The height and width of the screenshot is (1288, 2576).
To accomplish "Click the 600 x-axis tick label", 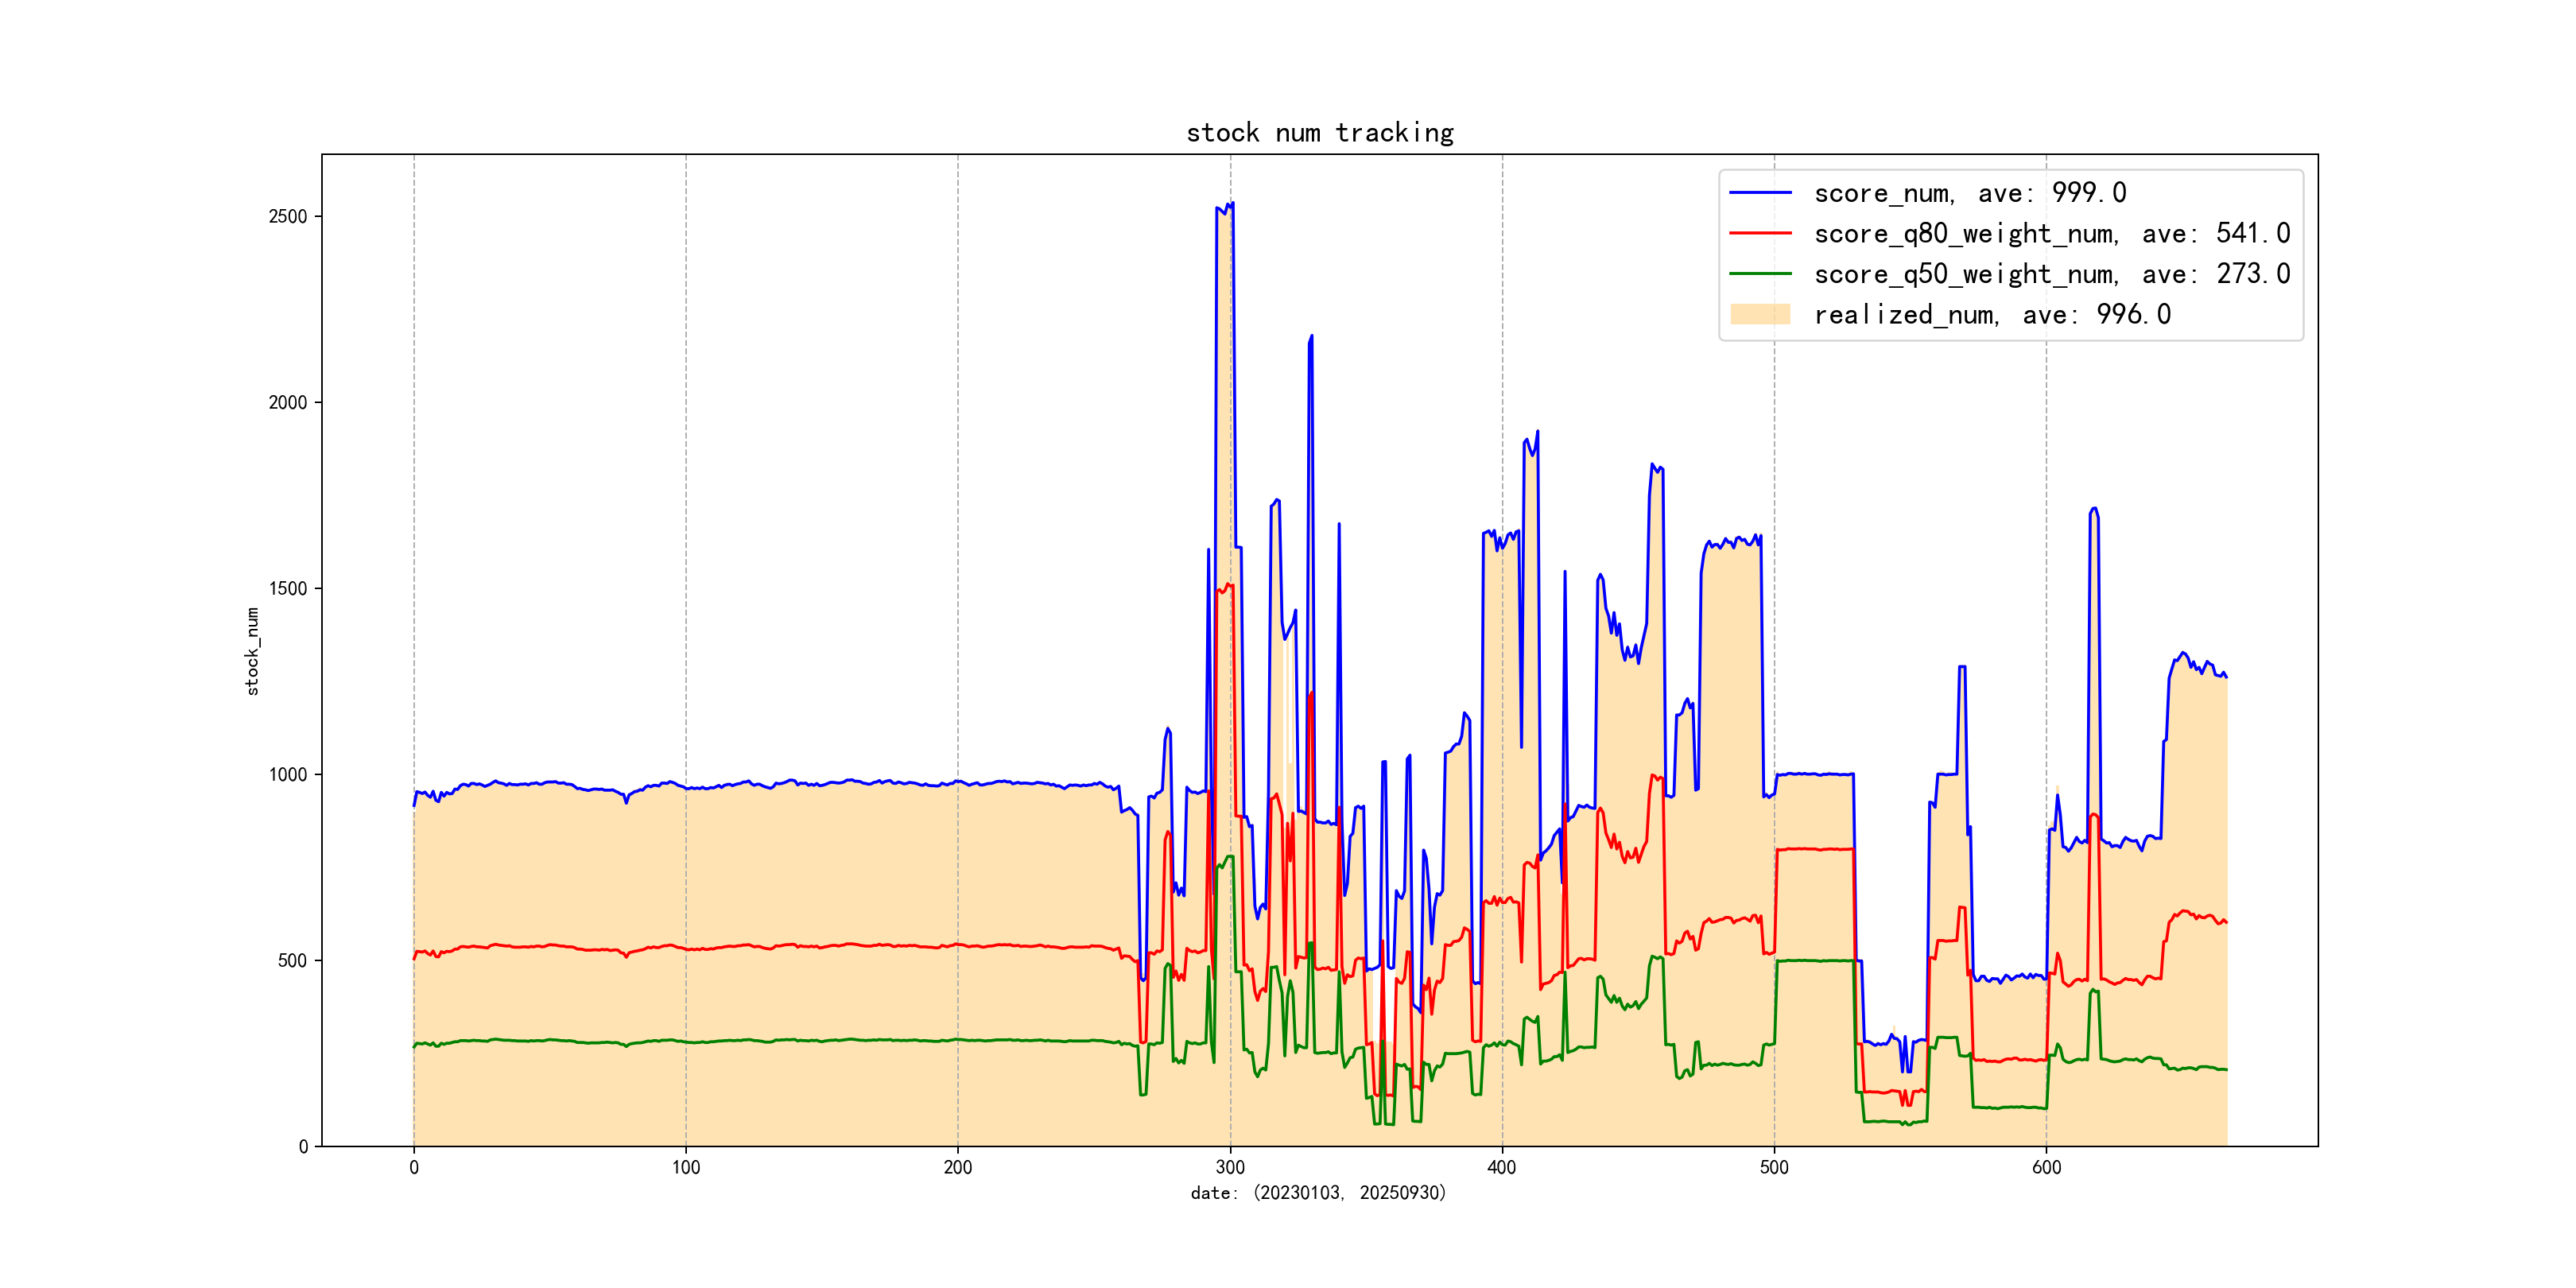I will 2046,1168.
